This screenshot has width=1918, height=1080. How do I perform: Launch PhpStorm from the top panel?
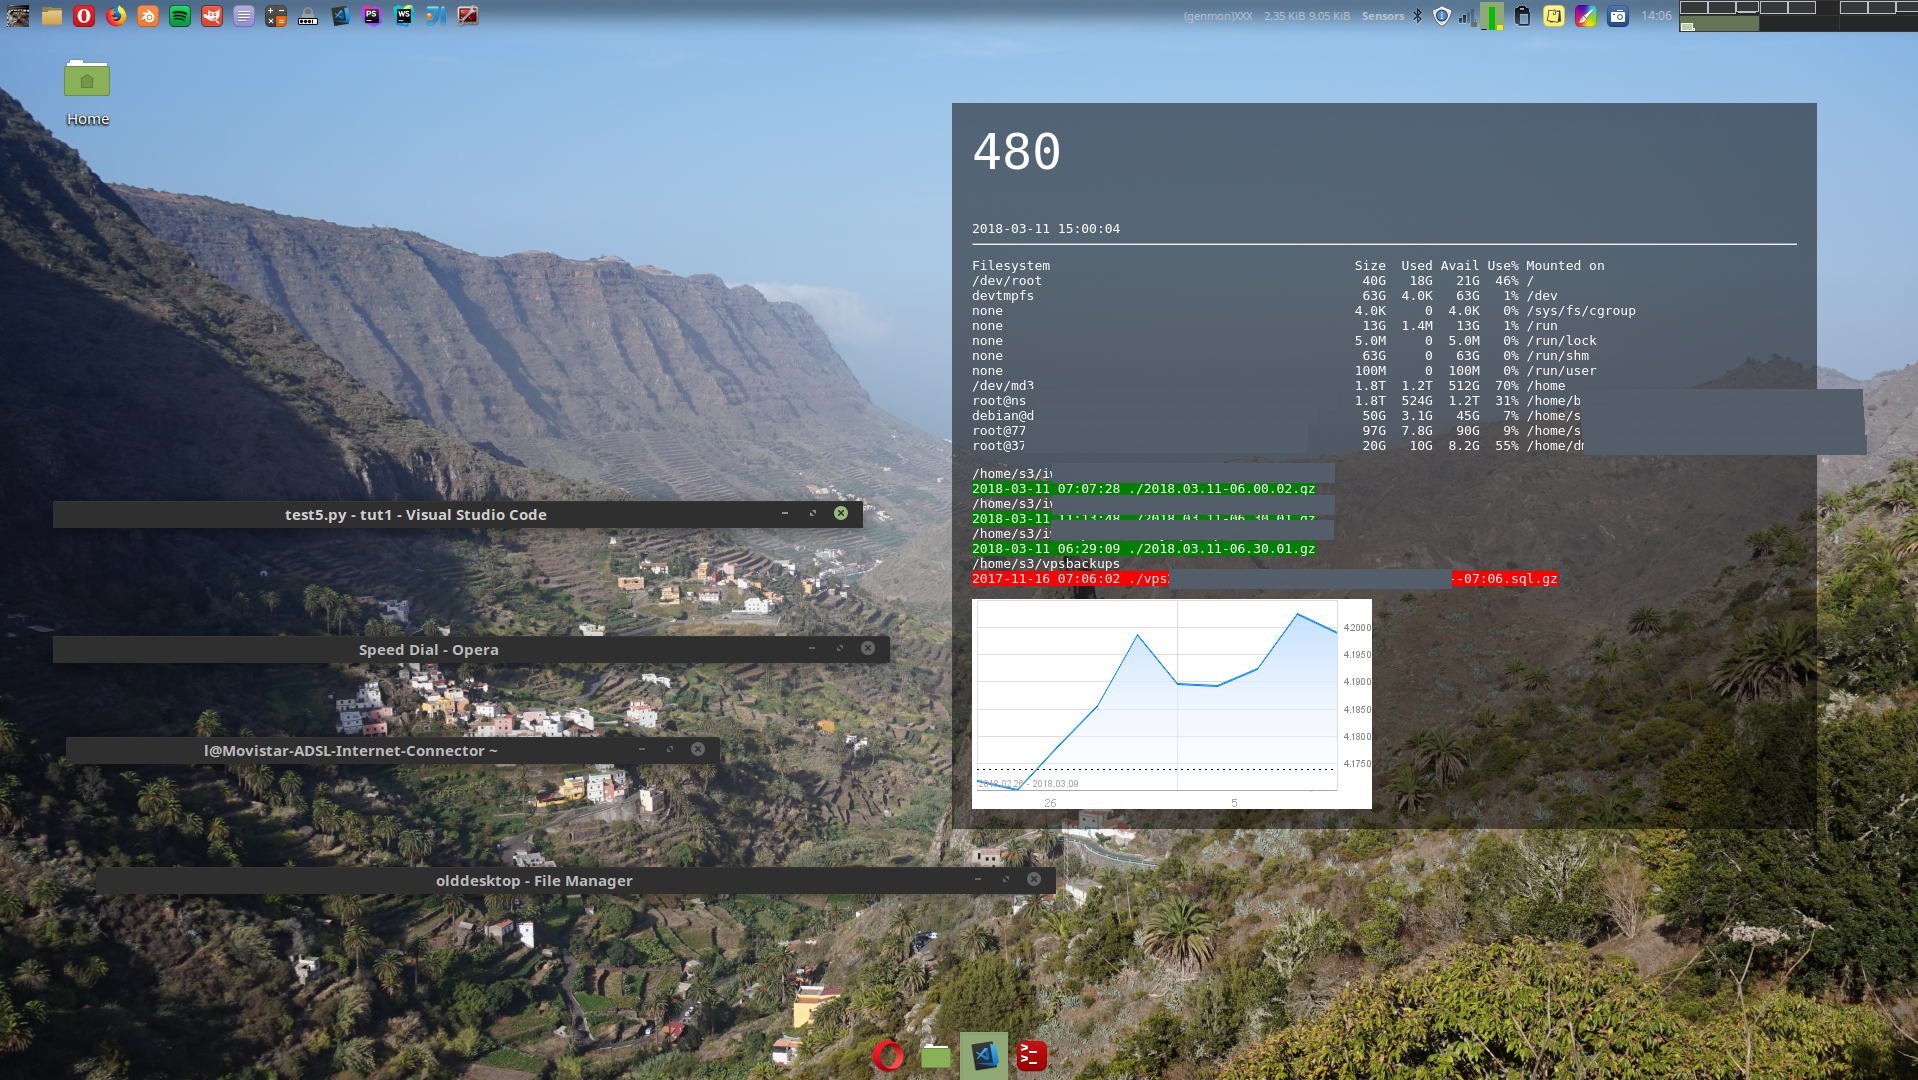(372, 16)
